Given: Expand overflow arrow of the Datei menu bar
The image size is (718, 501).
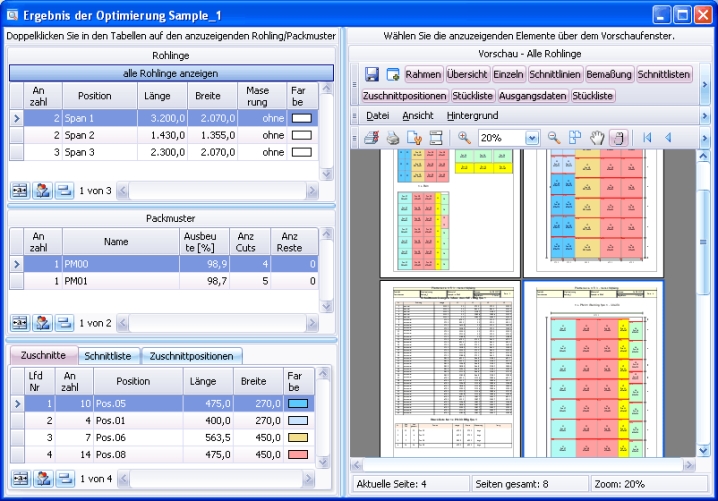Looking at the screenshot, I should coord(704,116).
